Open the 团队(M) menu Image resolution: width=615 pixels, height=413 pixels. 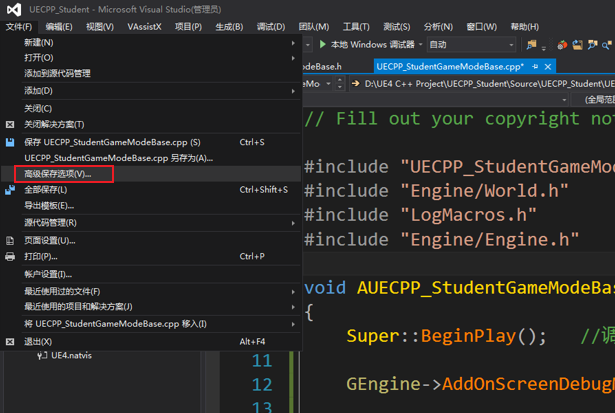[313, 27]
